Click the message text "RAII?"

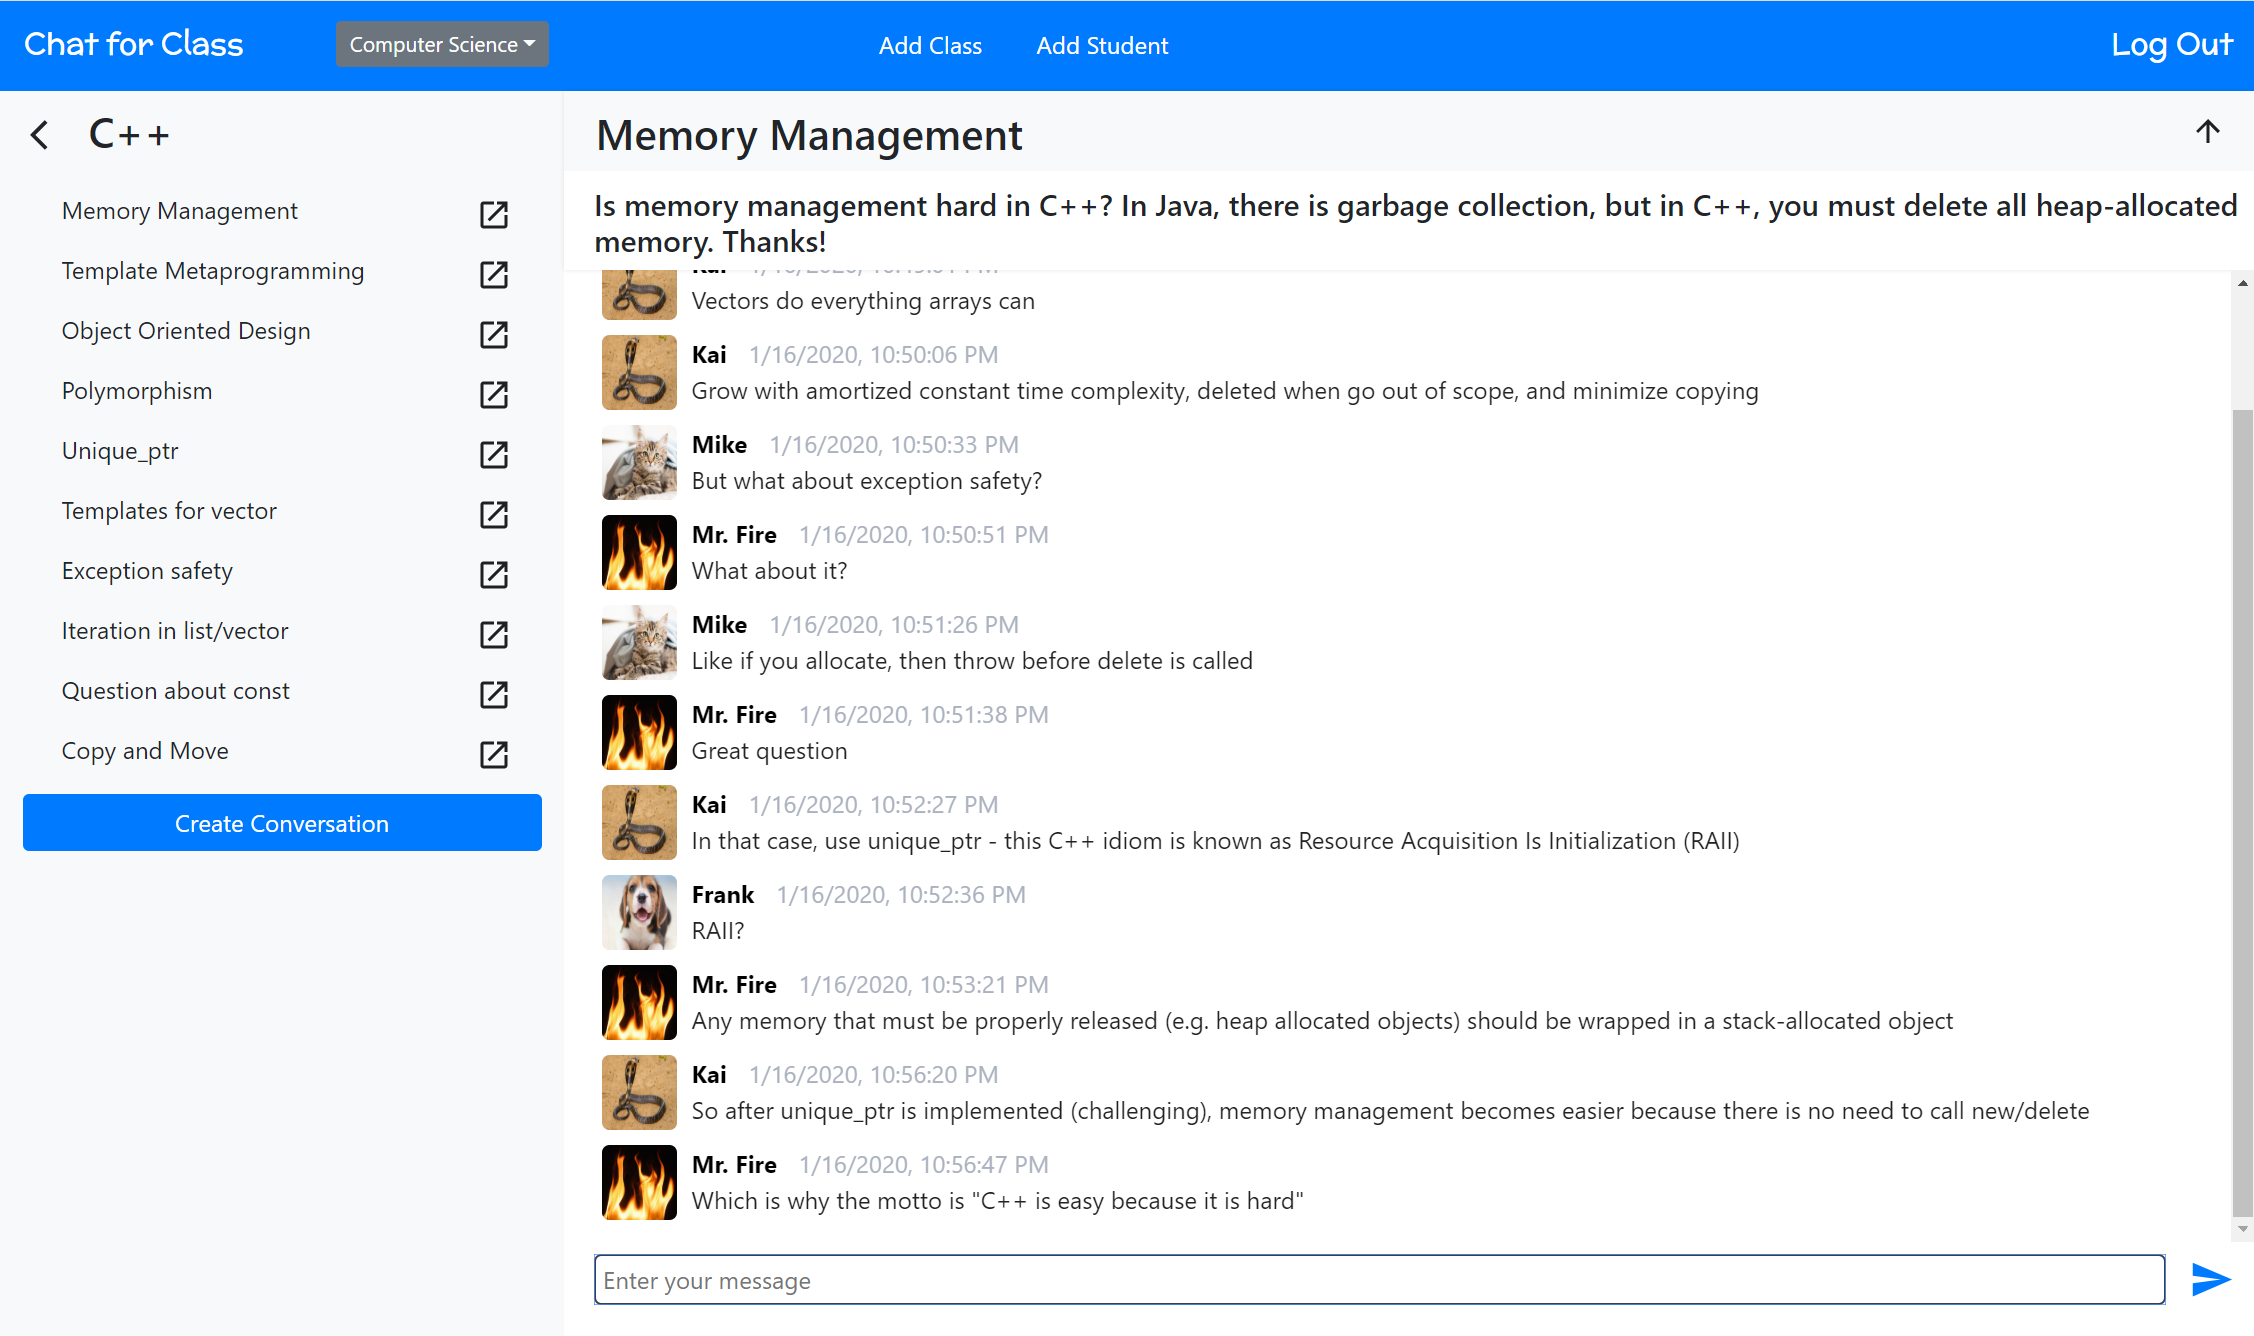(718, 931)
